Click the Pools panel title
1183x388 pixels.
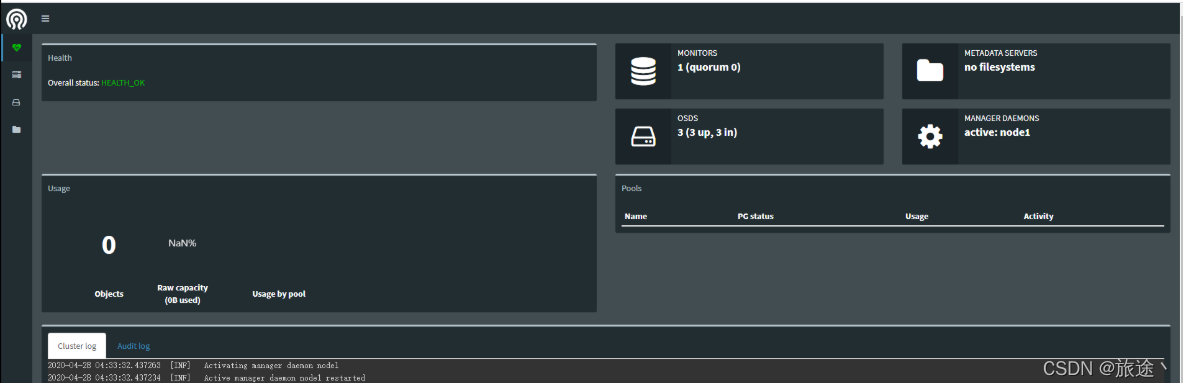tap(631, 188)
